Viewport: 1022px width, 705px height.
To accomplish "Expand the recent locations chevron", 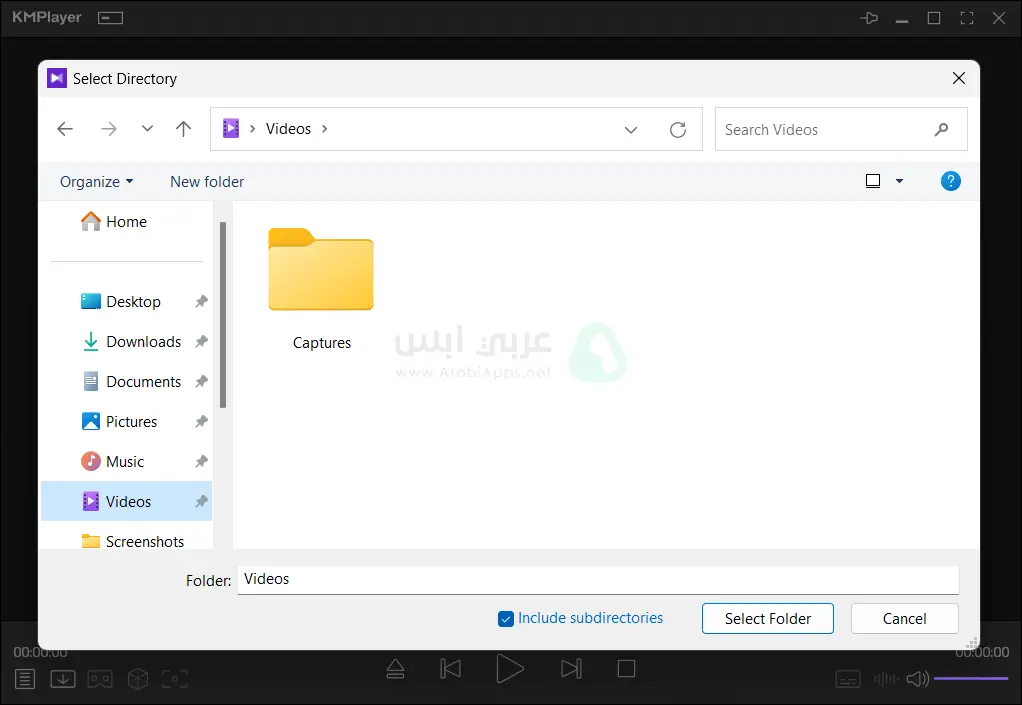I will [x=146, y=129].
